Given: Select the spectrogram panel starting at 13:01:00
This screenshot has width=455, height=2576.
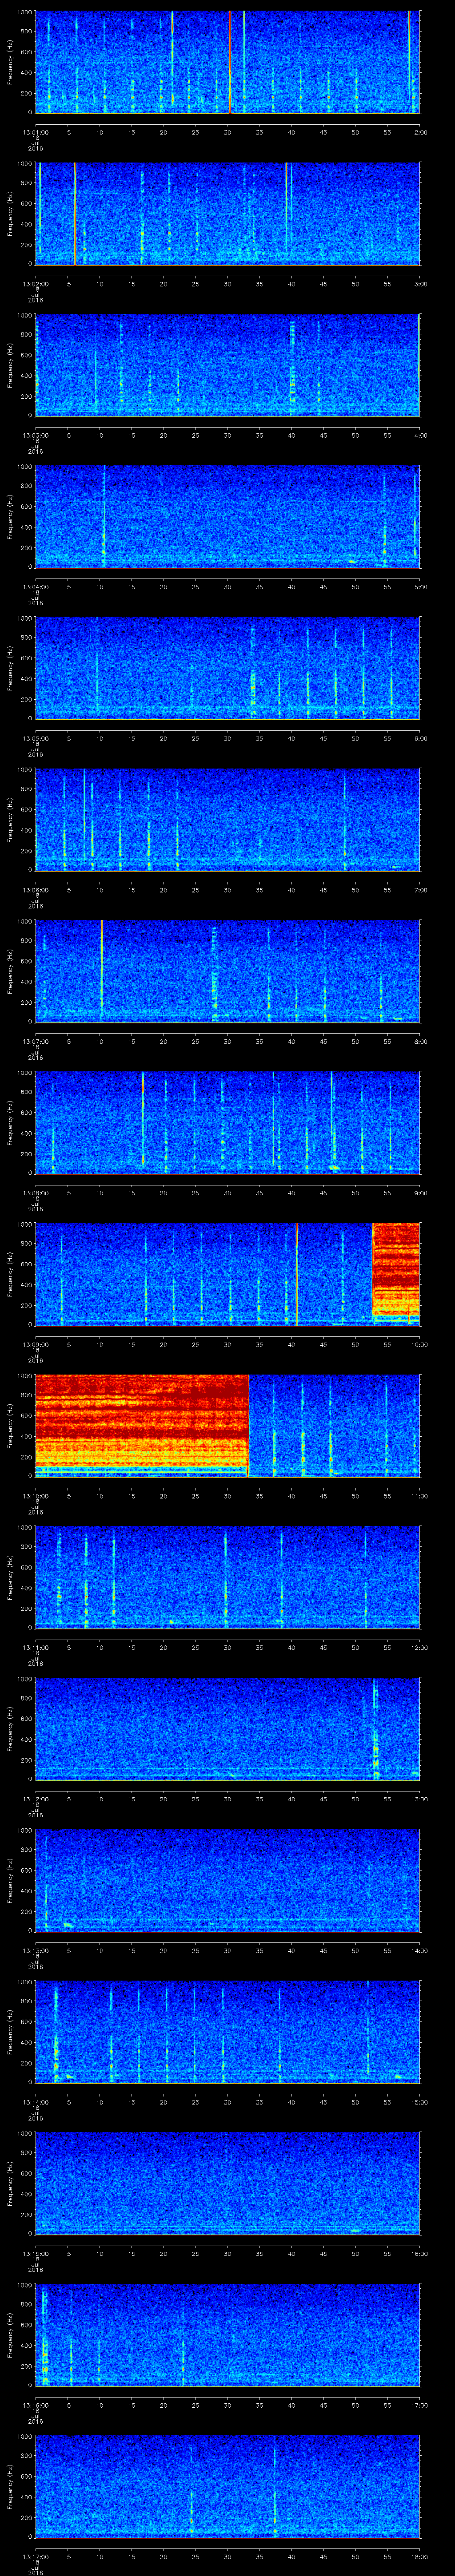Looking at the screenshot, I should [x=228, y=62].
